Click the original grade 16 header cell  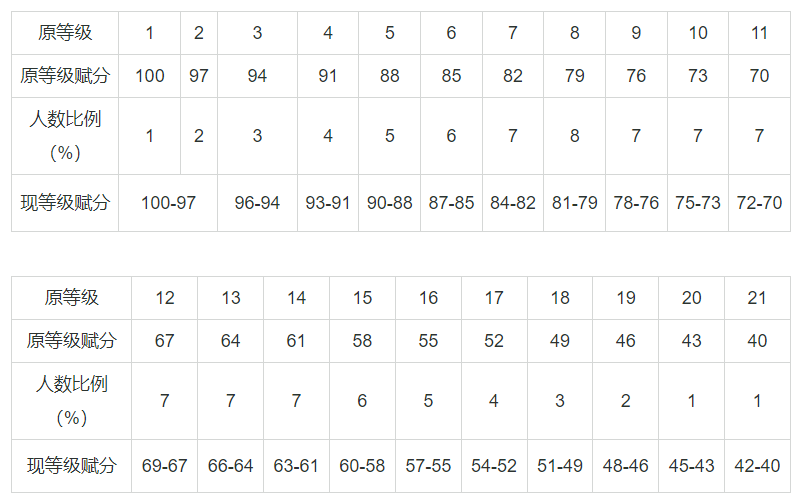point(428,298)
